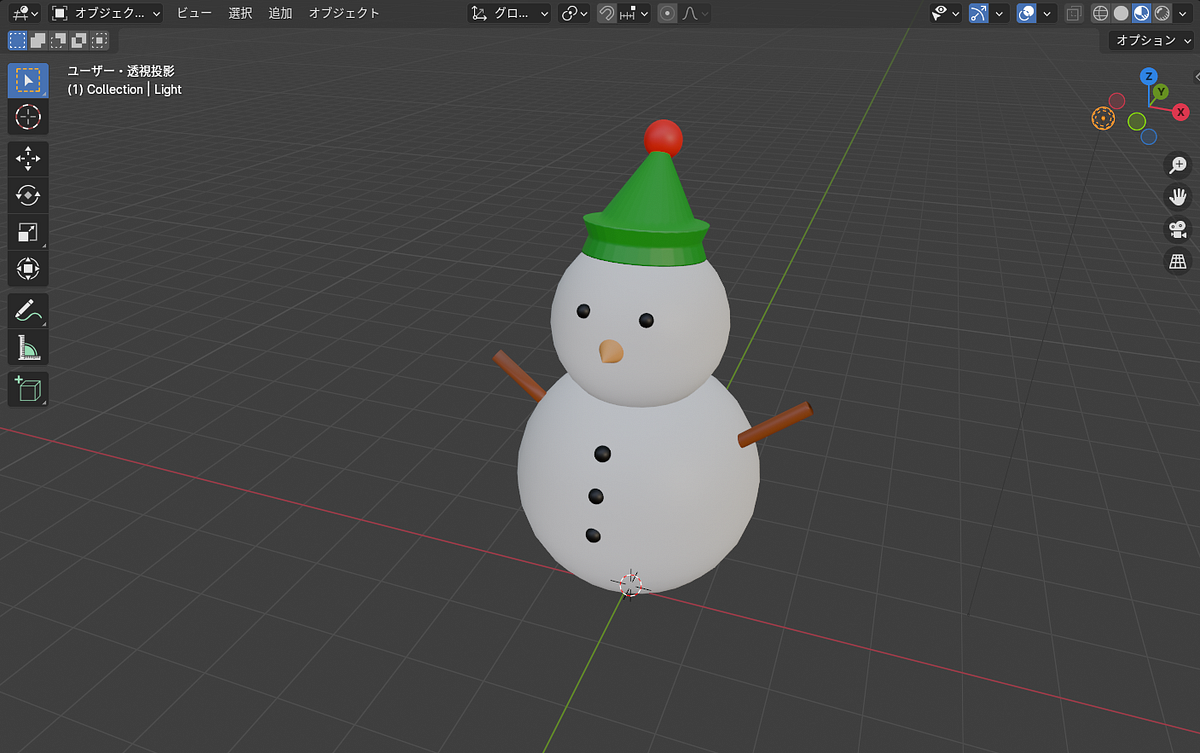Switch perspective/orthographic with the grid icon

[x=1179, y=261]
